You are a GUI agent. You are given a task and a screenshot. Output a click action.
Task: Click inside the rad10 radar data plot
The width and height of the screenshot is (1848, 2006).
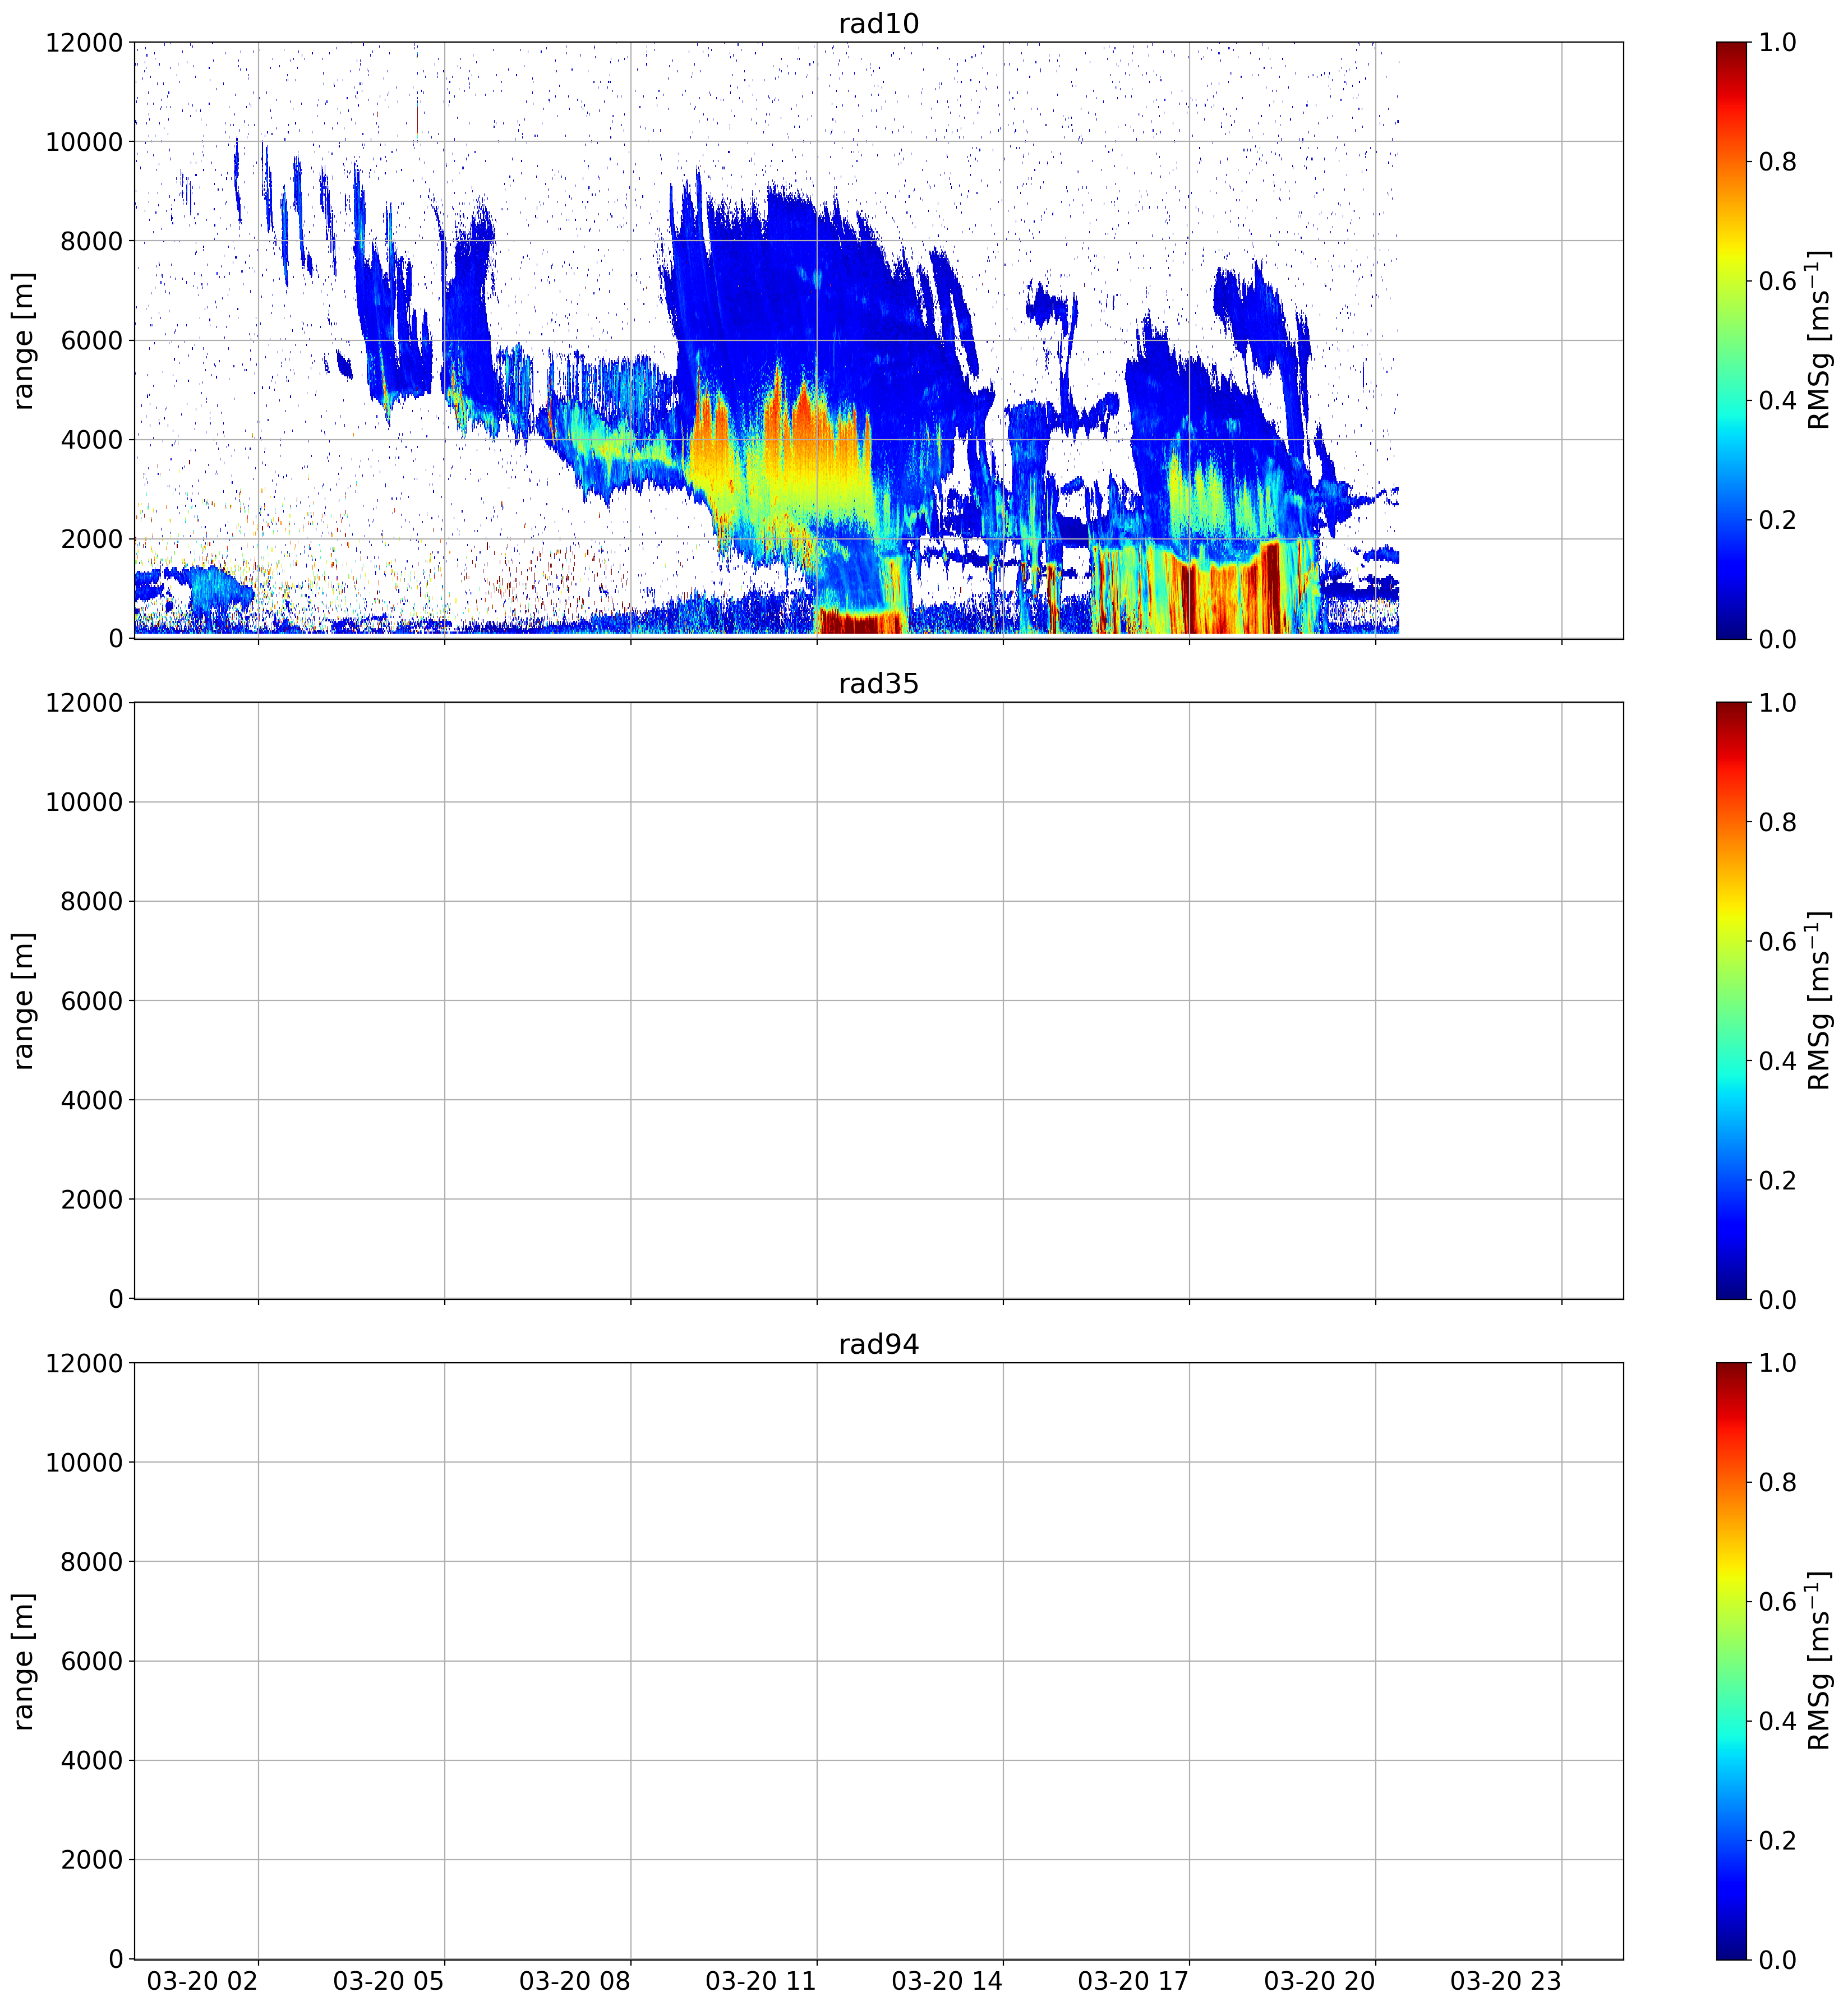click(878, 340)
